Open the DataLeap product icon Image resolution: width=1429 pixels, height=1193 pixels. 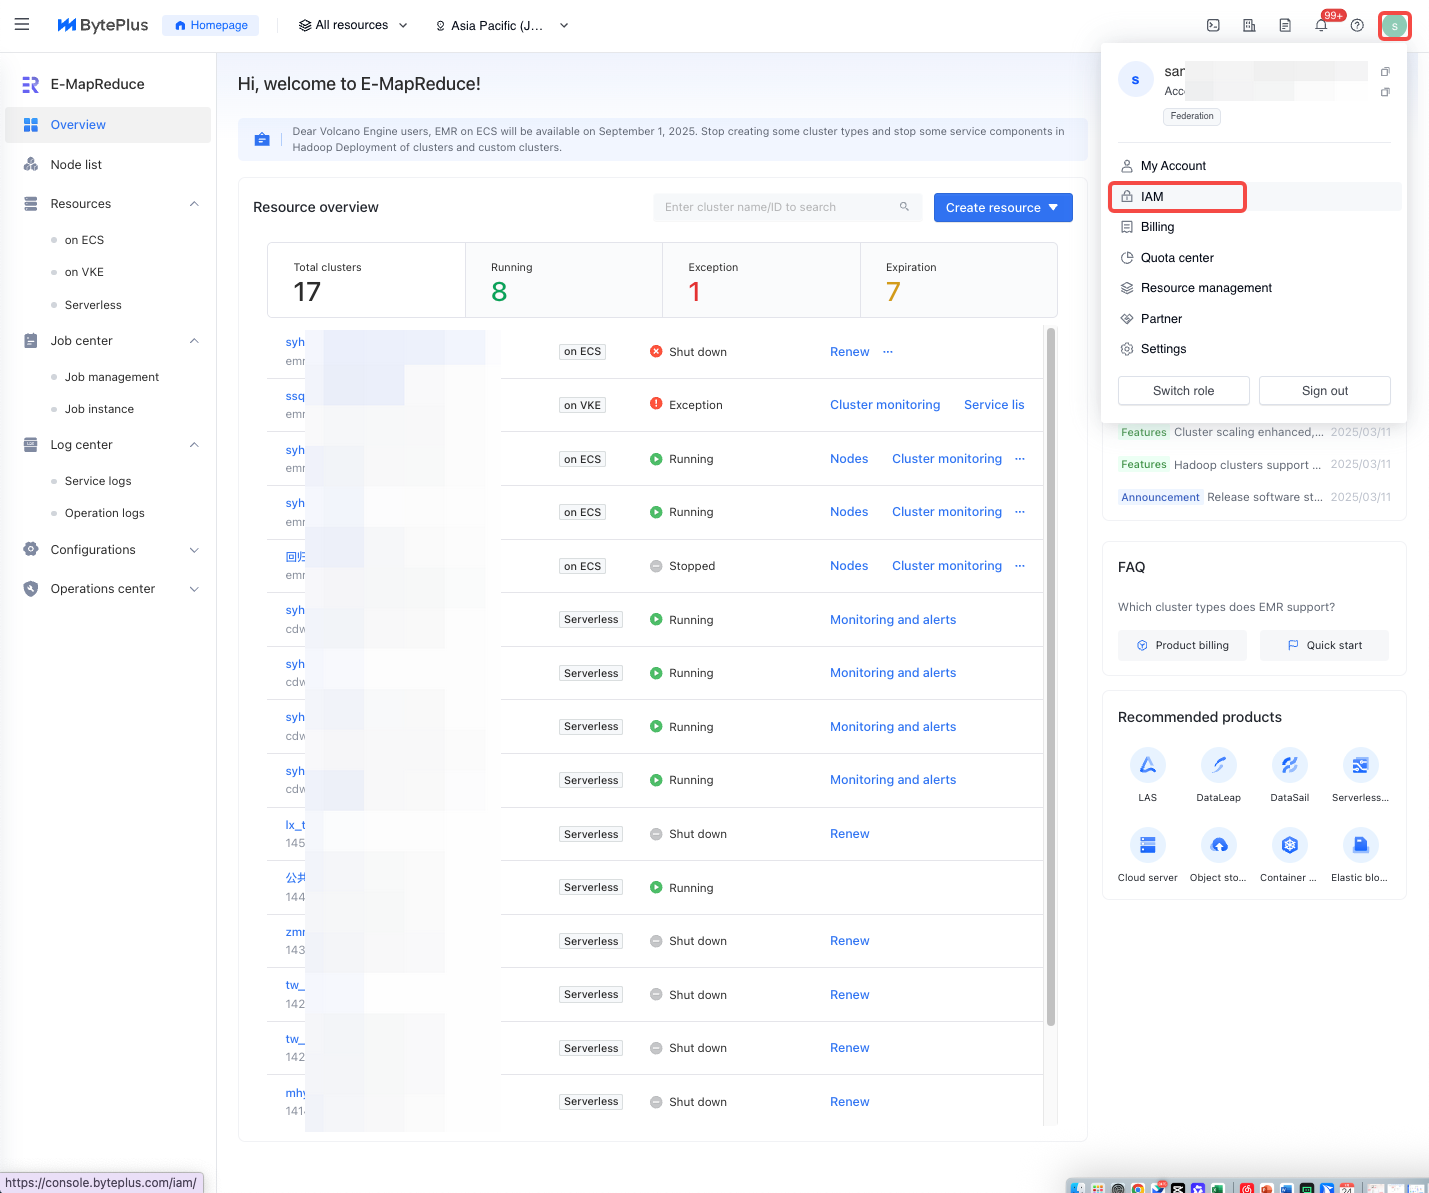click(1218, 765)
